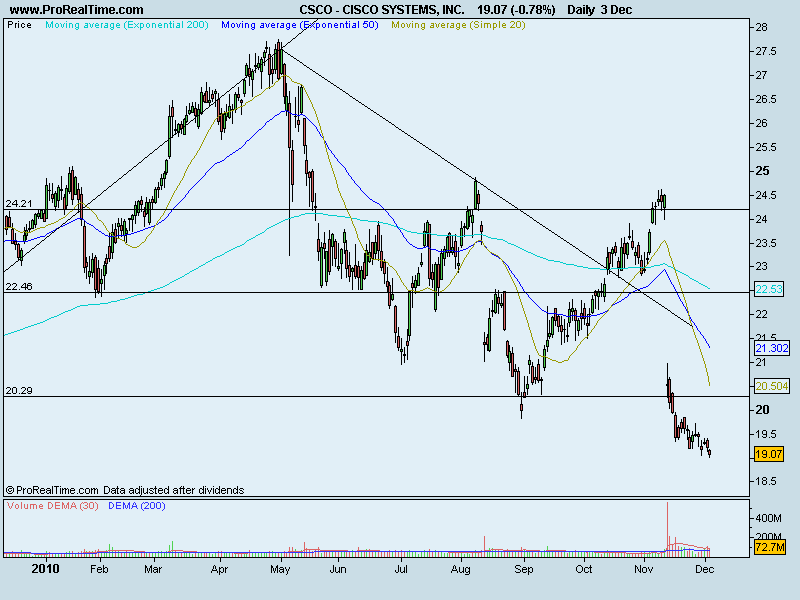This screenshot has height=600, width=800.
Task: Click the 19.07 last price tag
Action: click(x=769, y=454)
